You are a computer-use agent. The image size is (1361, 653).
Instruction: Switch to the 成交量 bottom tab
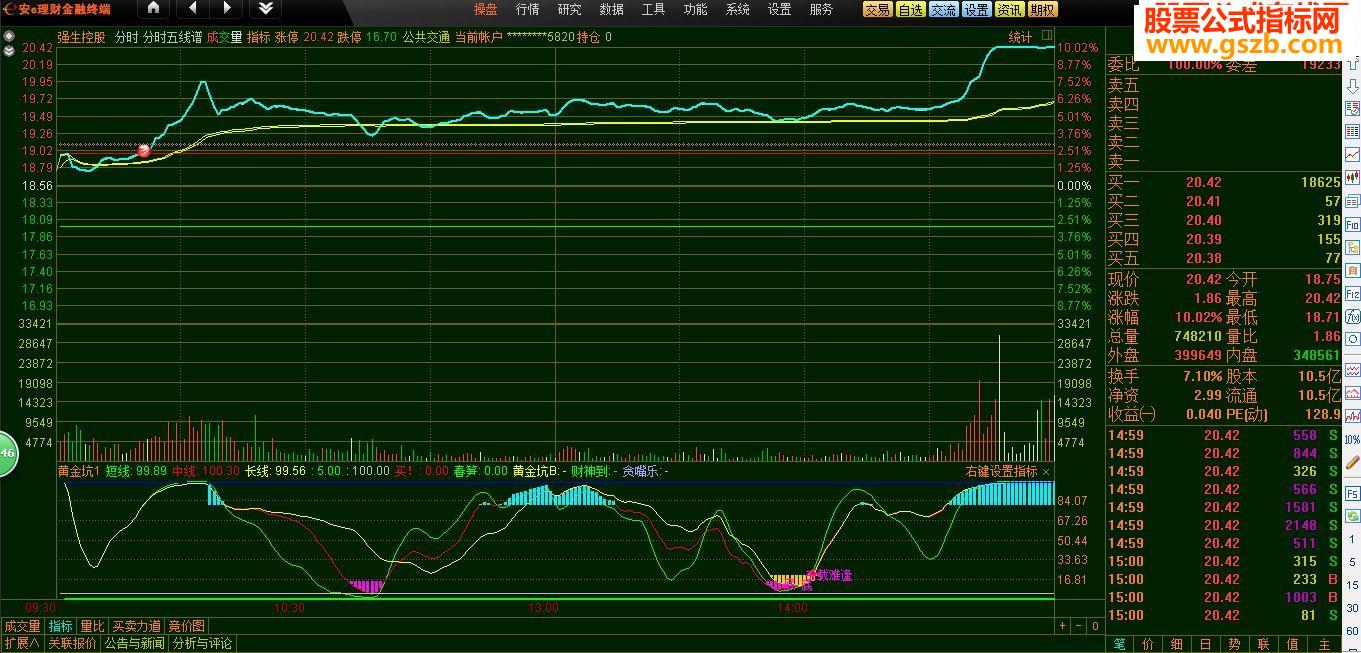[x=22, y=626]
